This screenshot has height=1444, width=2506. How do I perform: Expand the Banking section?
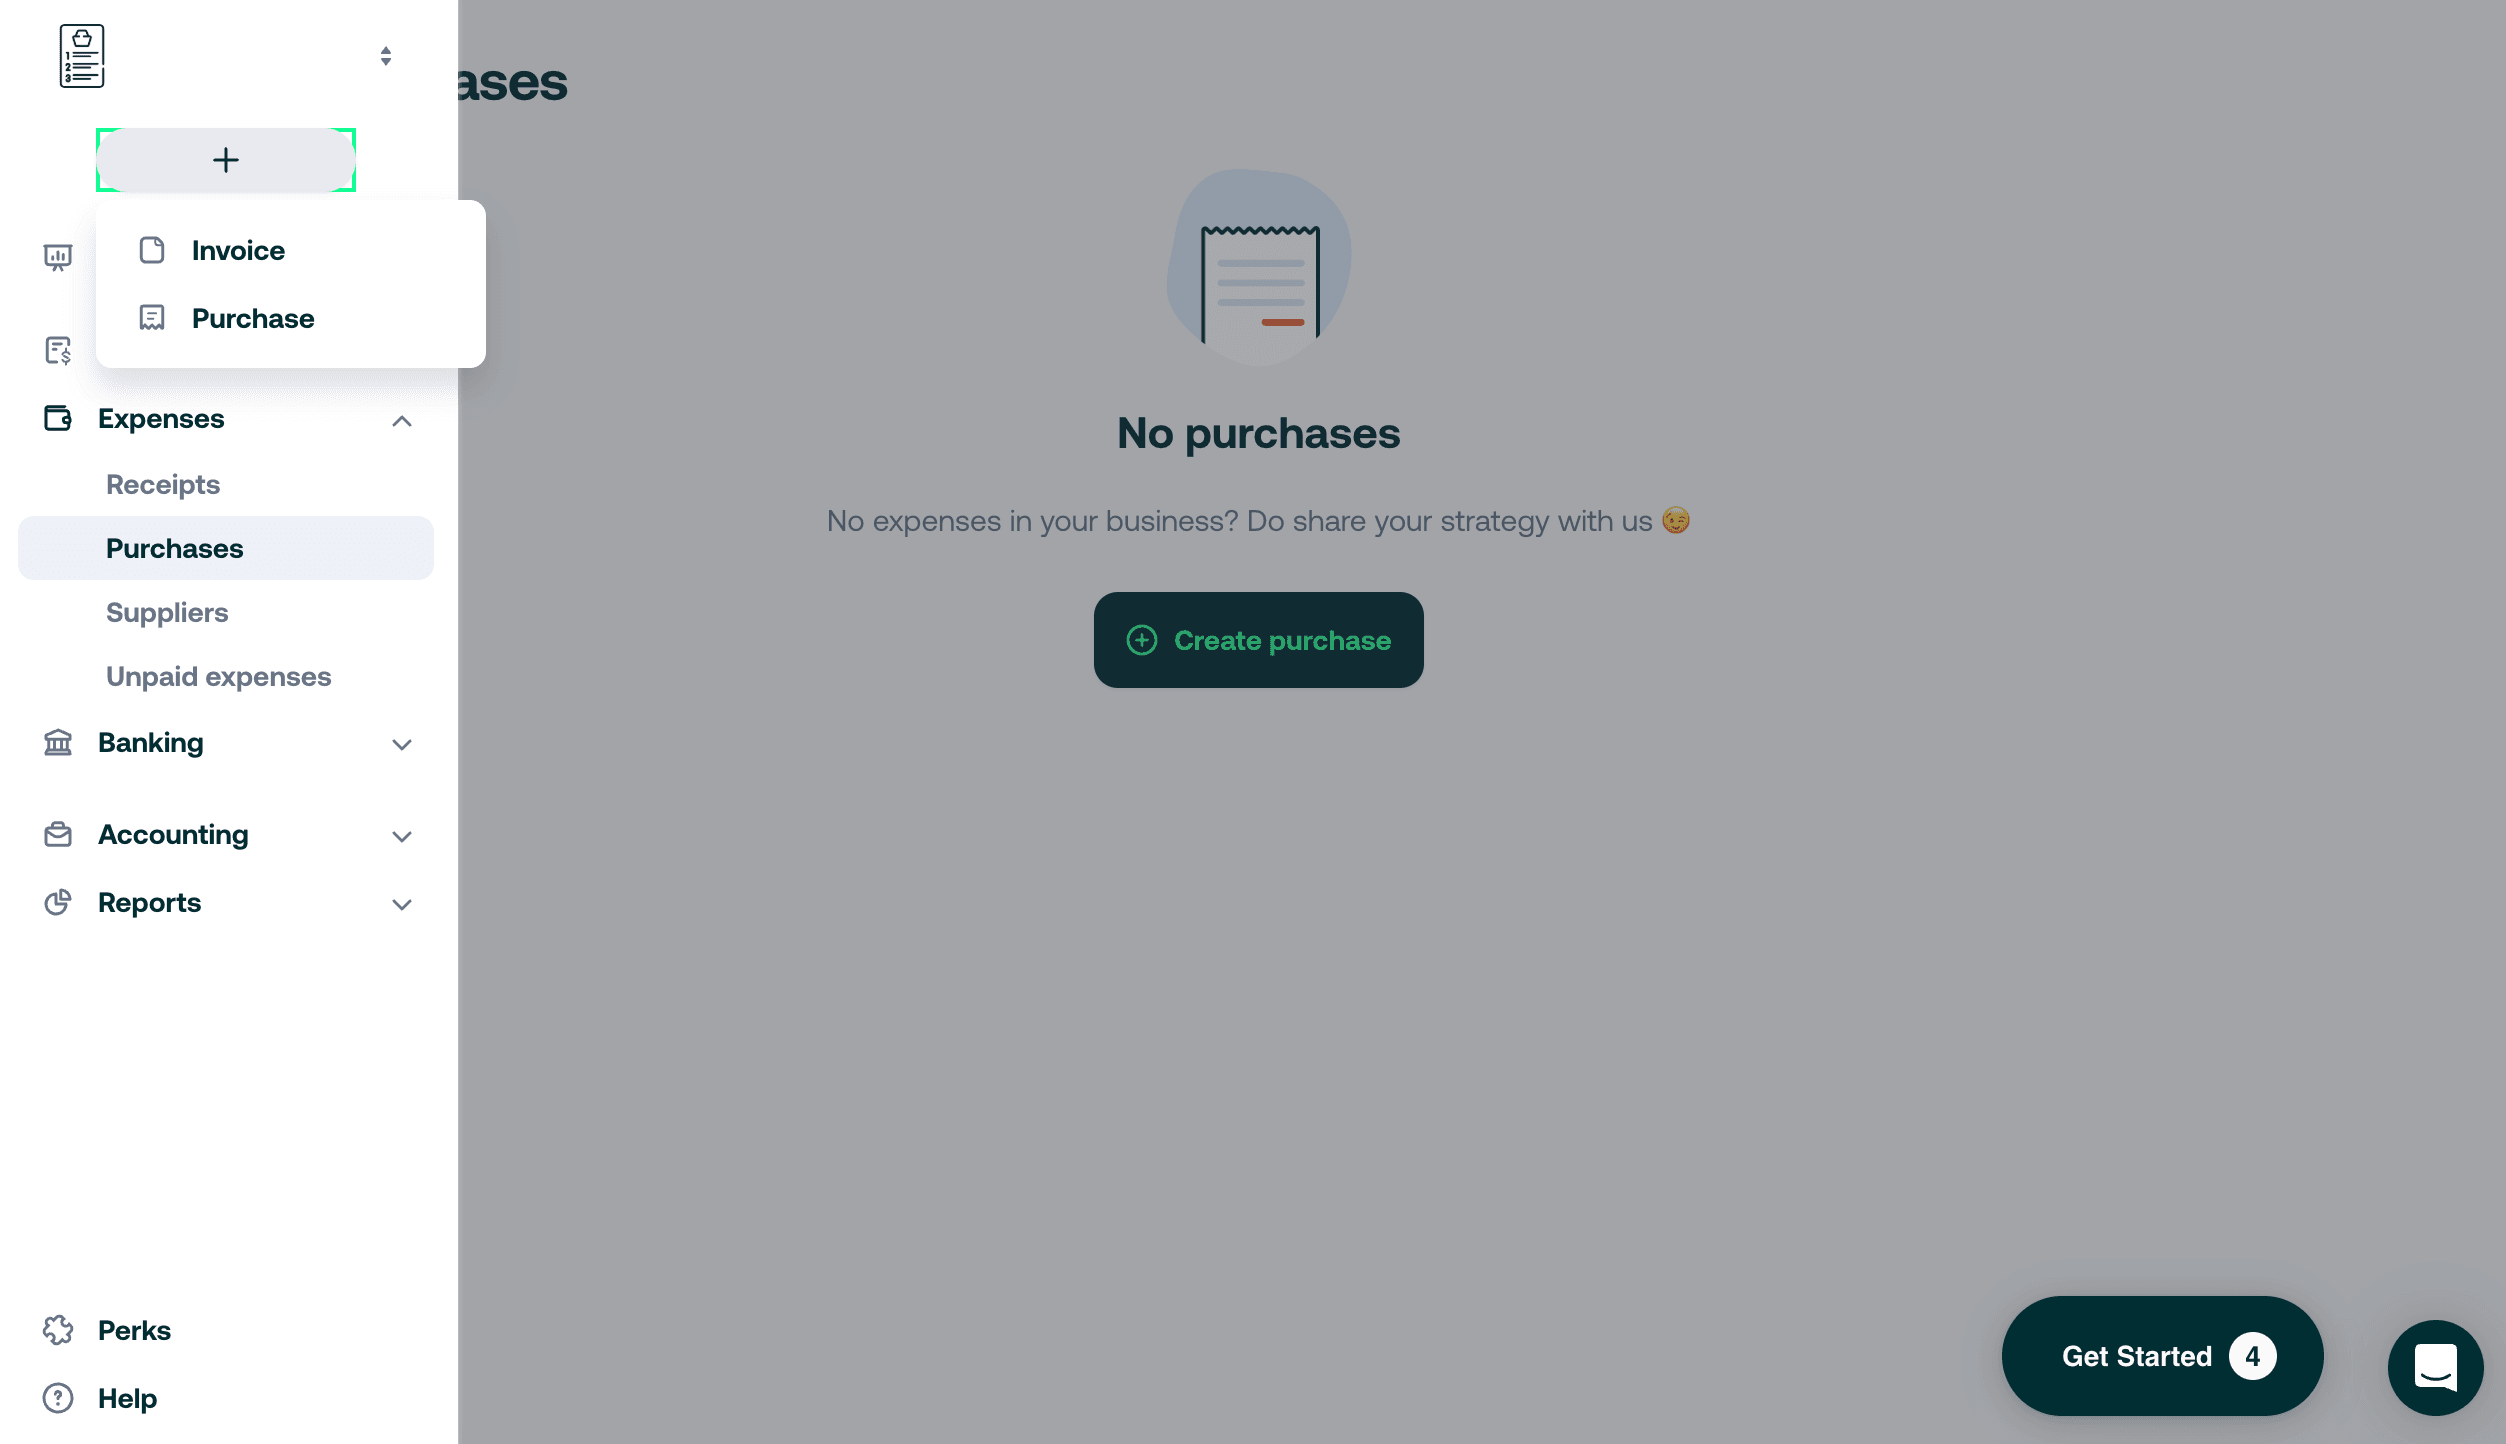point(402,744)
